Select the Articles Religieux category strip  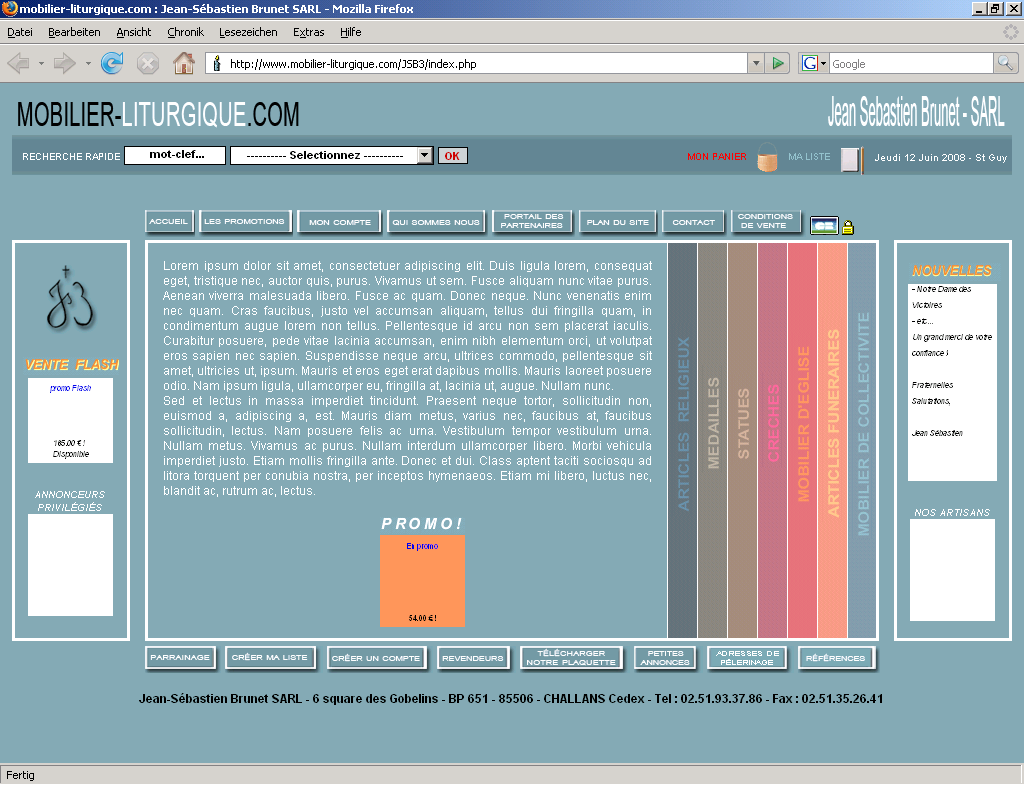point(682,440)
